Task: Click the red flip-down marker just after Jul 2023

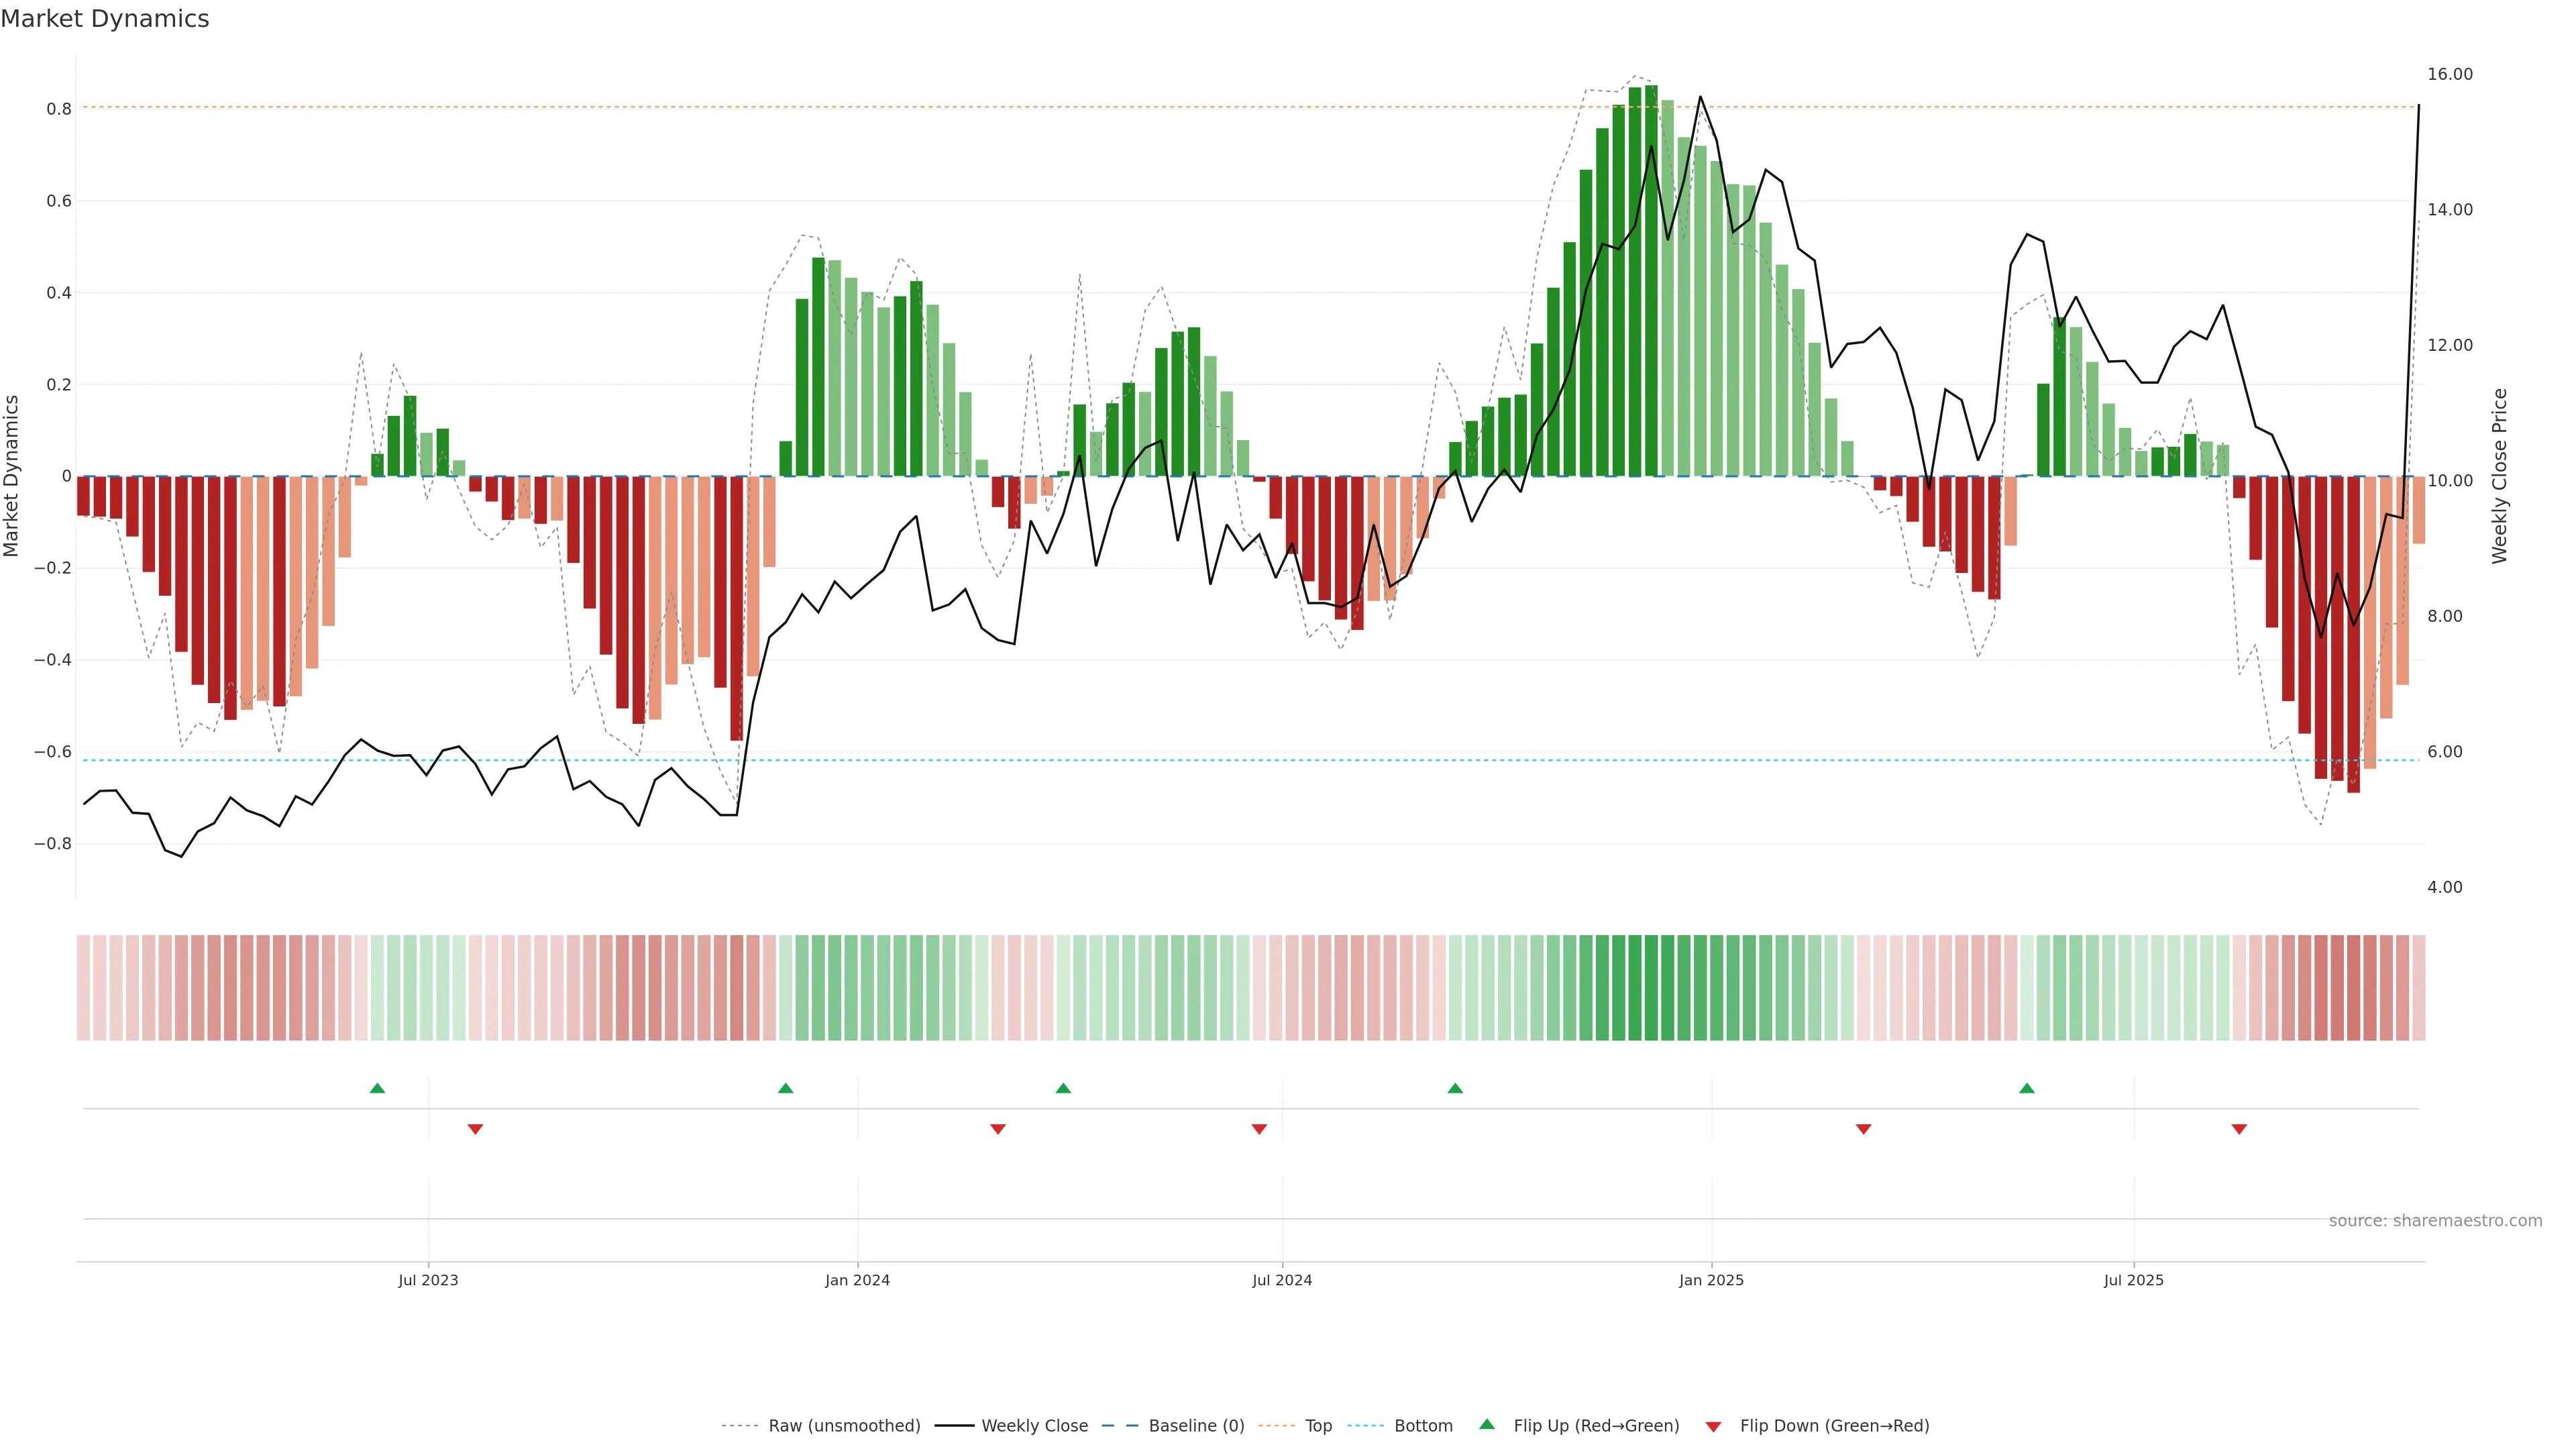Action: pos(475,1129)
